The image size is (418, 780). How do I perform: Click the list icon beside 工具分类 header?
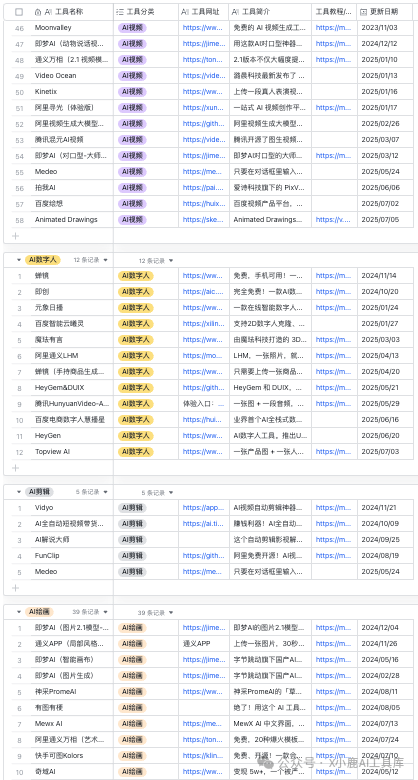point(120,11)
